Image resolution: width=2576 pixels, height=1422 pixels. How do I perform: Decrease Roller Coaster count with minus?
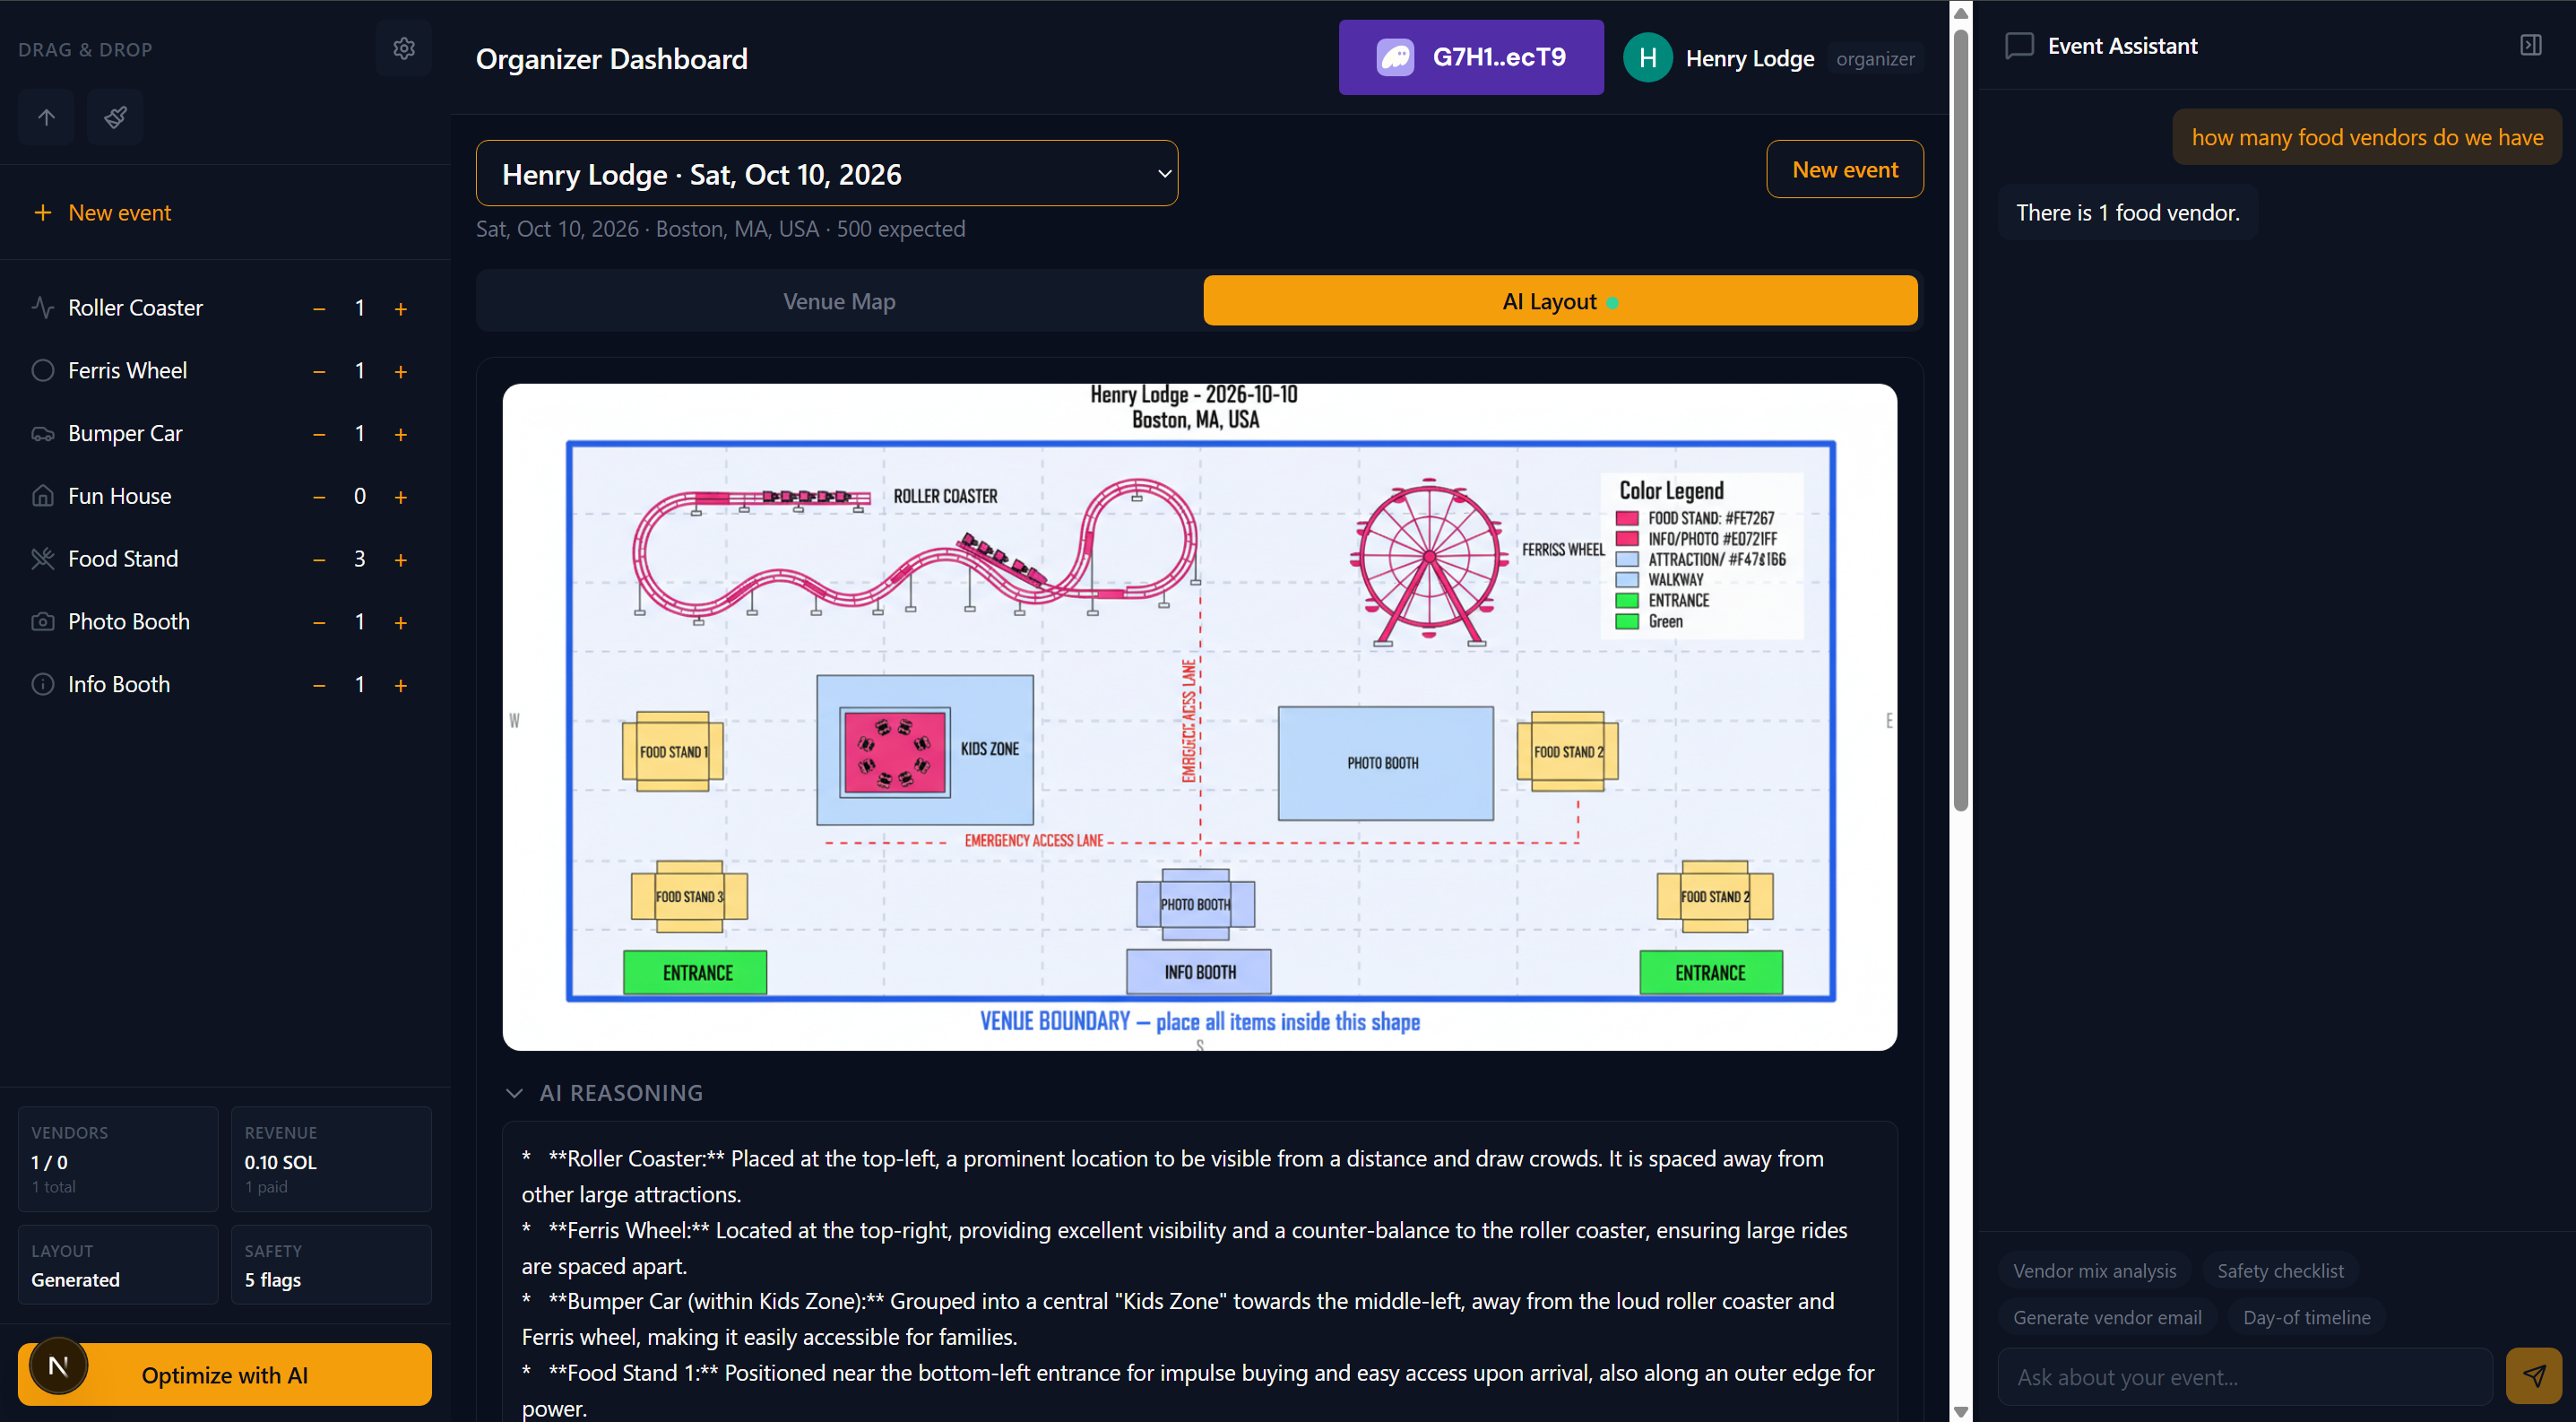tap(319, 309)
